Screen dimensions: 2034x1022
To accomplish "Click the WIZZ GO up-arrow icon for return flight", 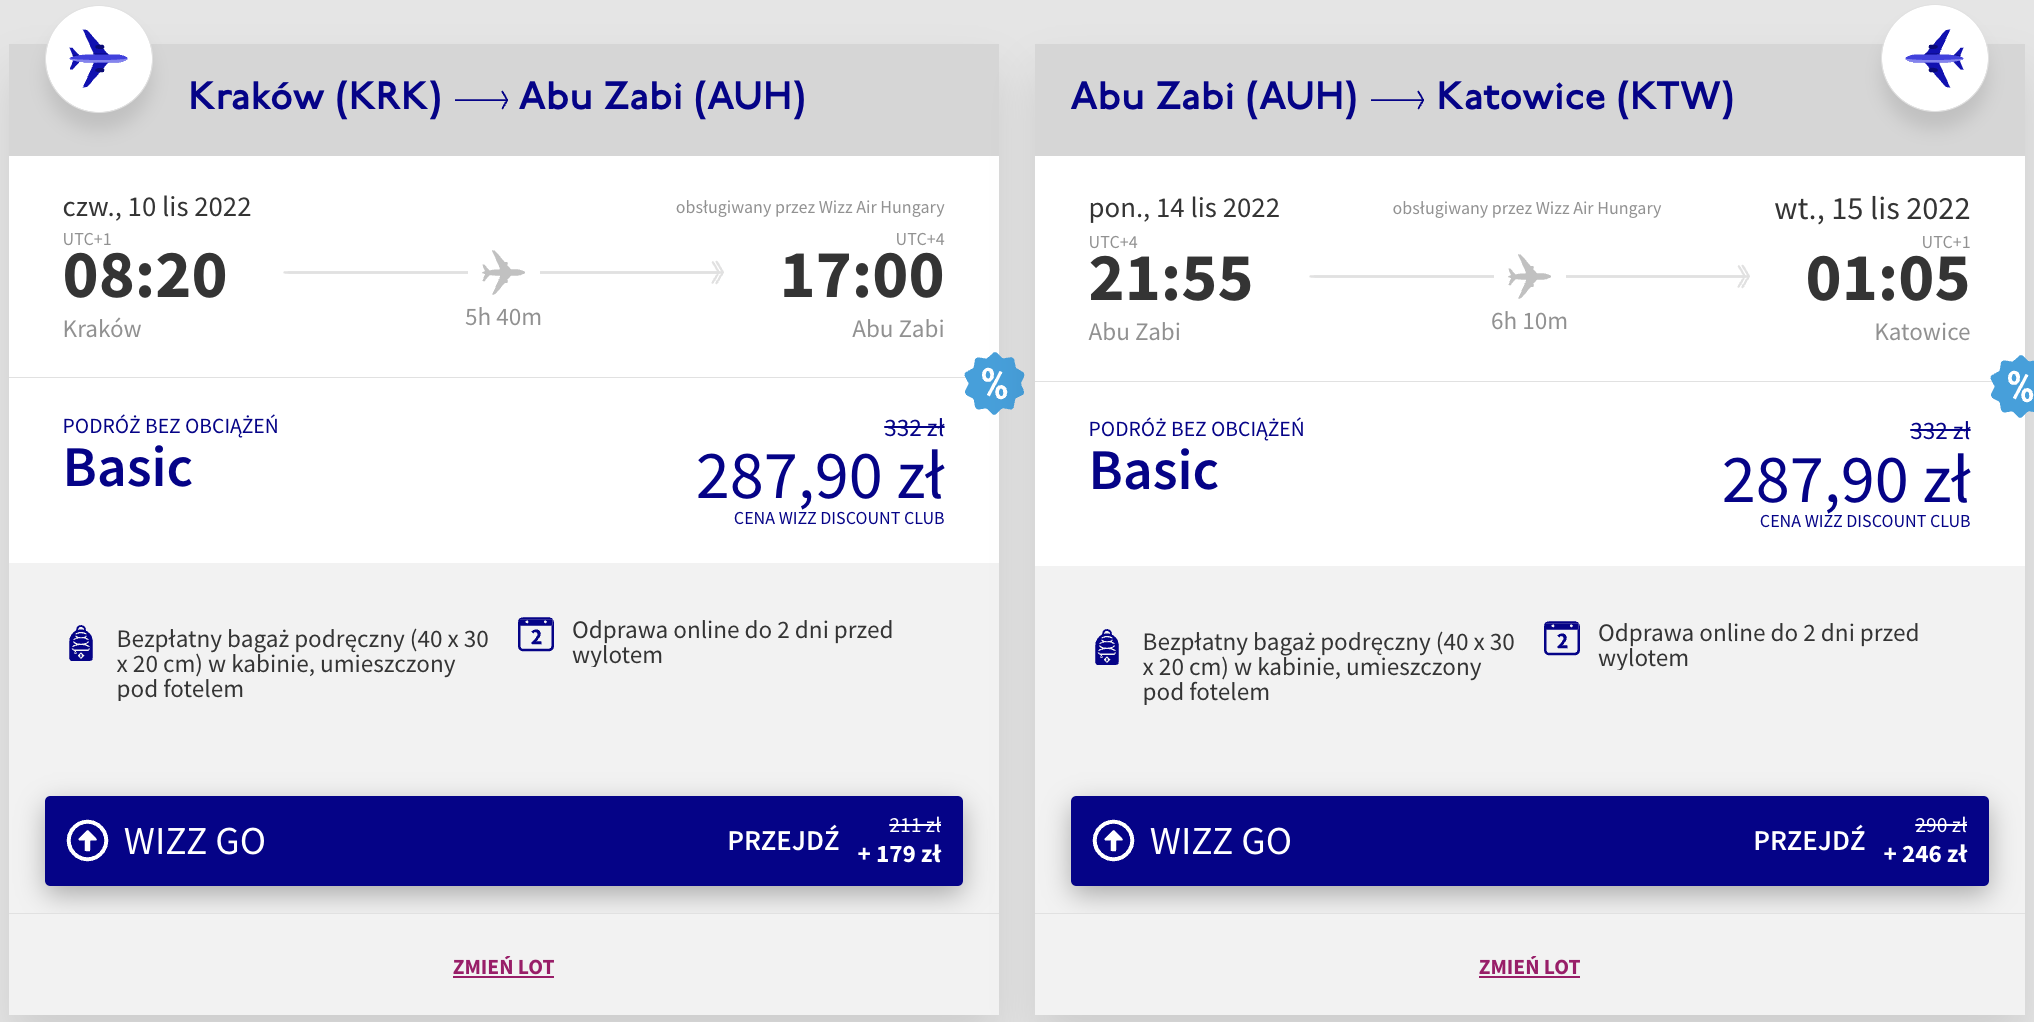I will [1113, 840].
